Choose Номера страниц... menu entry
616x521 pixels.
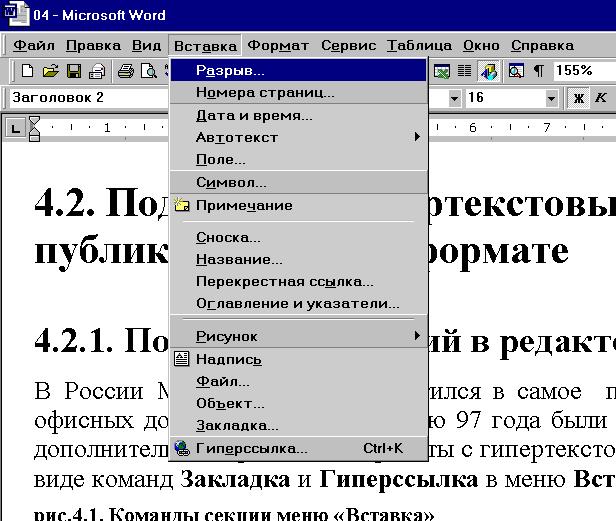coord(299,92)
